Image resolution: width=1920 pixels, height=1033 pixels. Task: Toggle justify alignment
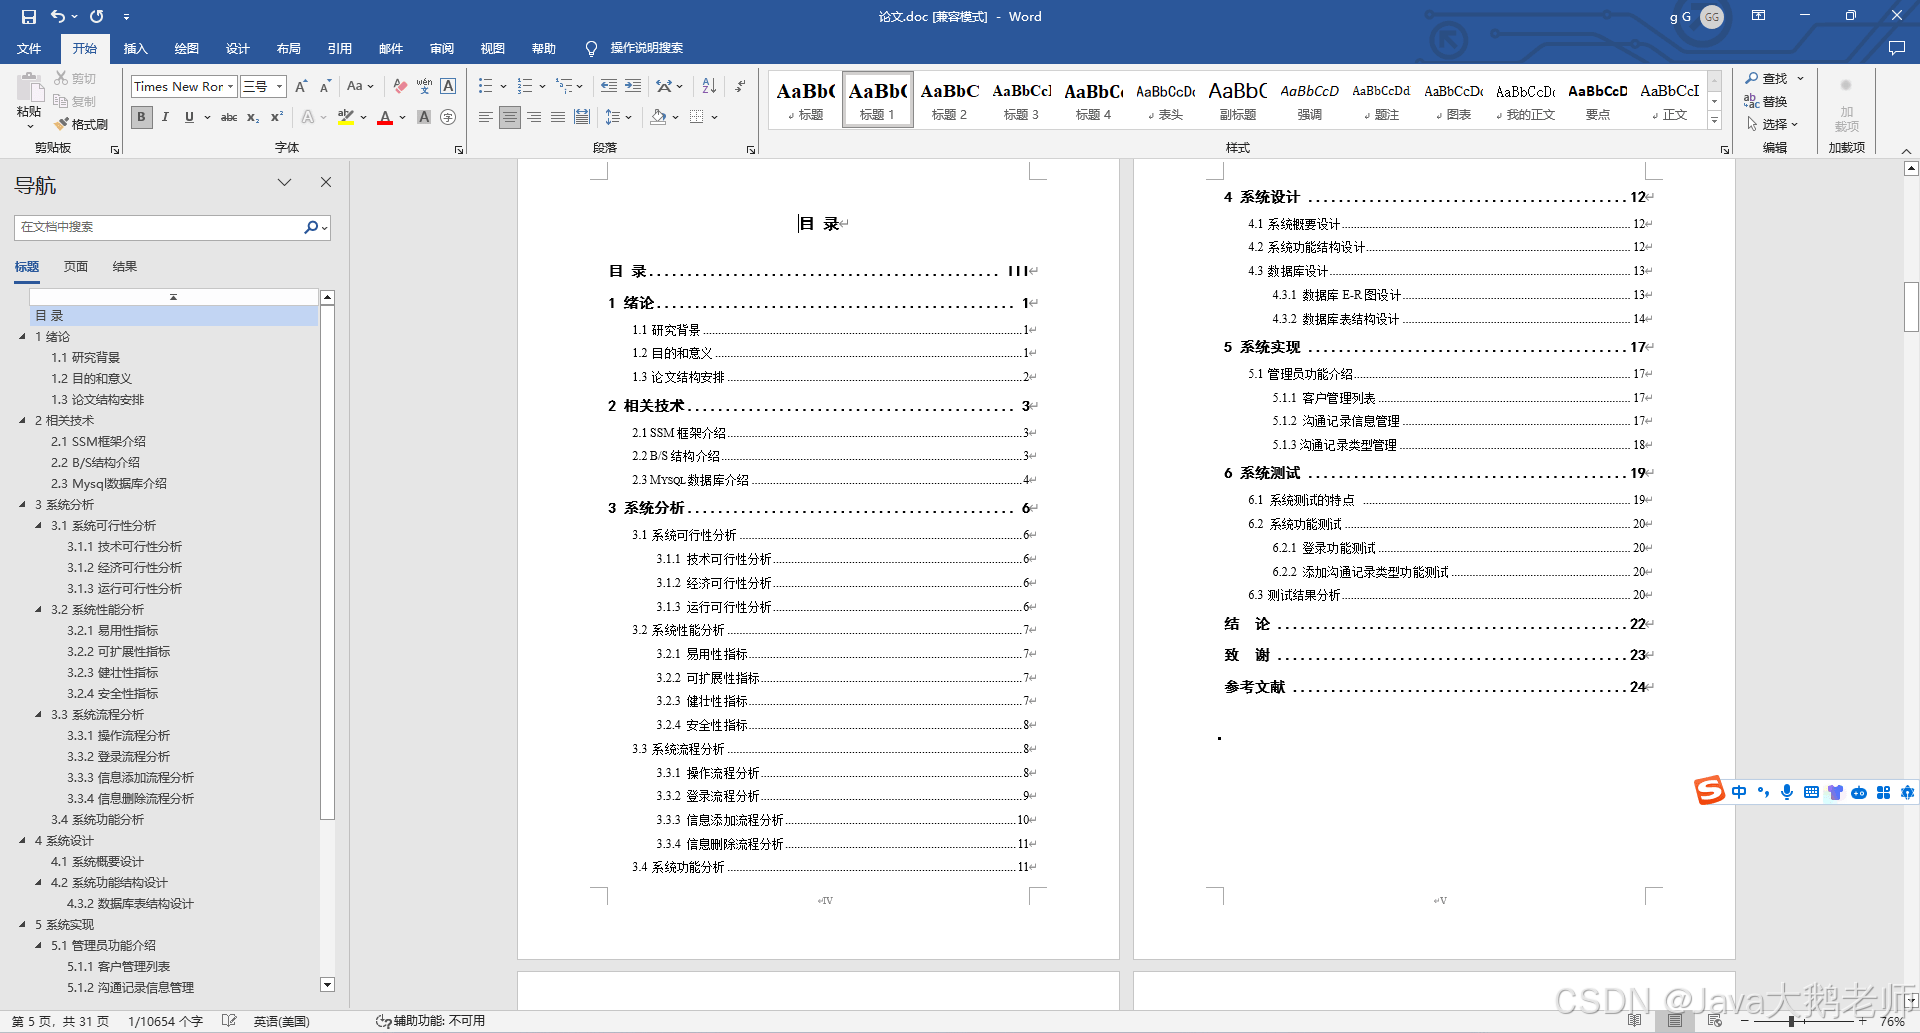tap(558, 117)
